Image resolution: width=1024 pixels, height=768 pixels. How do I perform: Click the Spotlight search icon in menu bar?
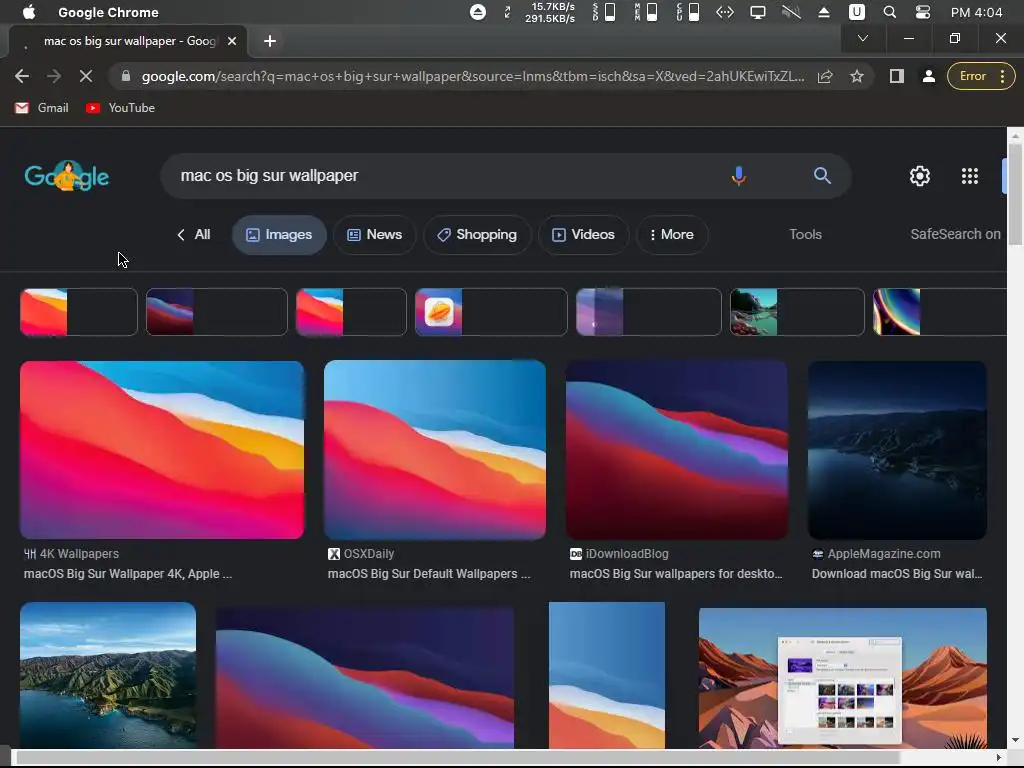pos(889,12)
